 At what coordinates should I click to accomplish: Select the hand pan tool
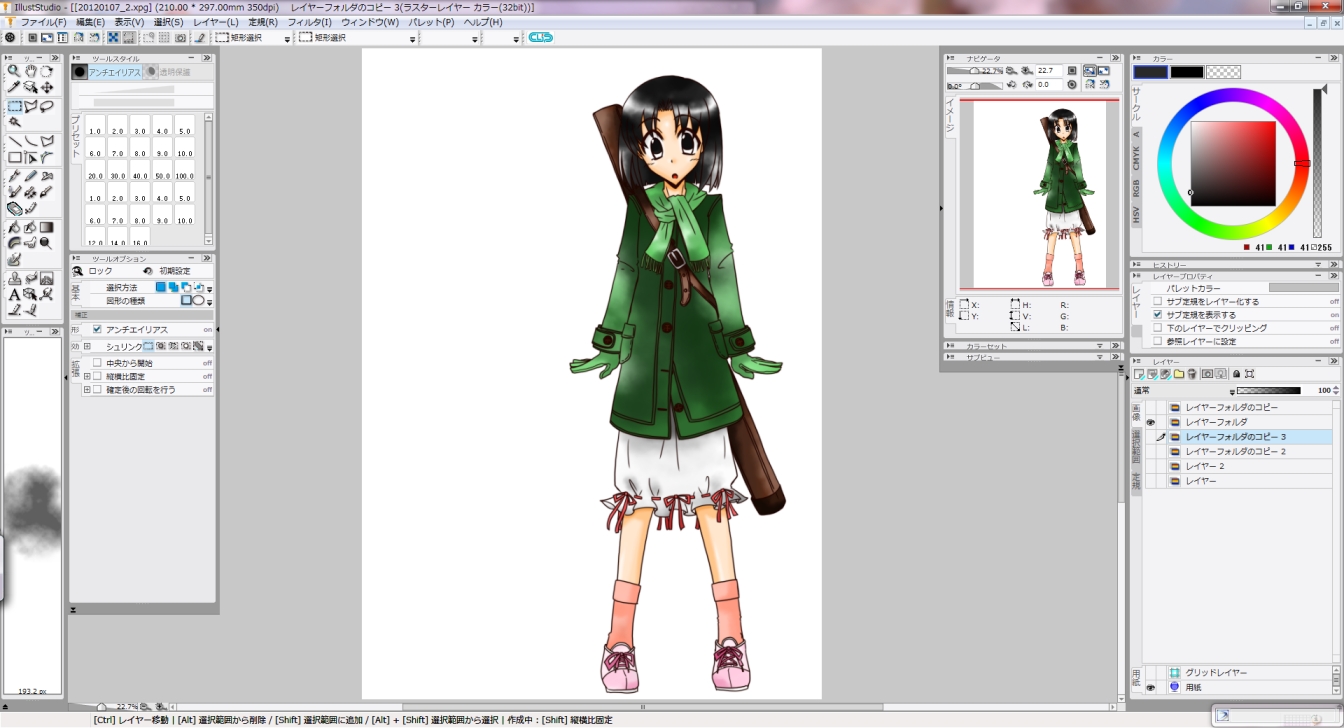point(31,71)
